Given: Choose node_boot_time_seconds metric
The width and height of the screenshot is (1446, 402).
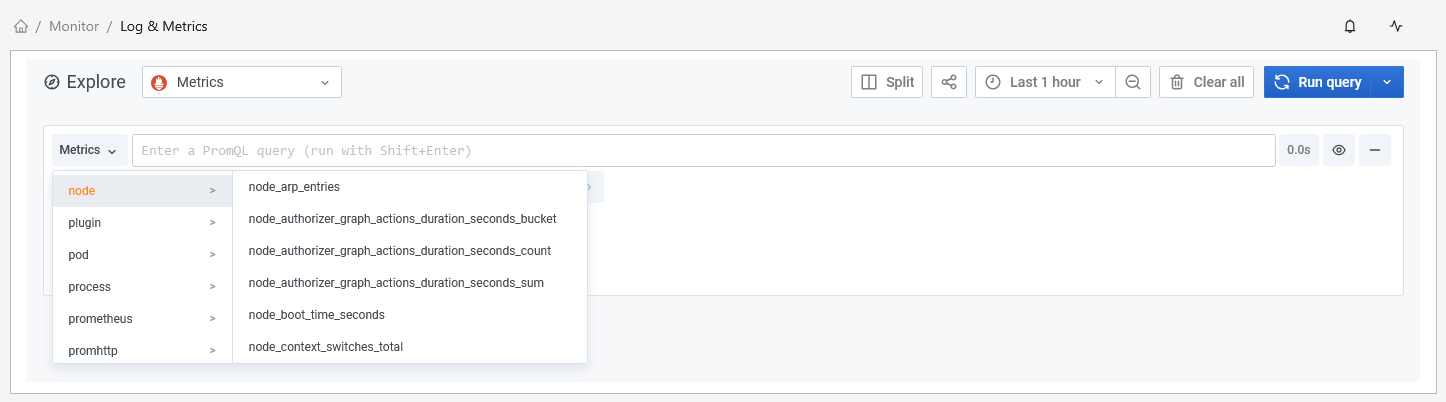Looking at the screenshot, I should click(316, 315).
